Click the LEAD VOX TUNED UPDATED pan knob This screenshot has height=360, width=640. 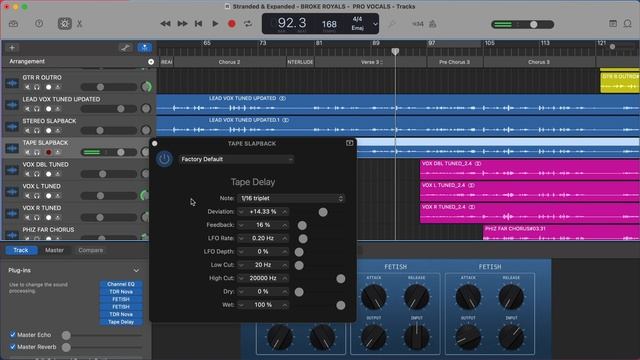(146, 109)
